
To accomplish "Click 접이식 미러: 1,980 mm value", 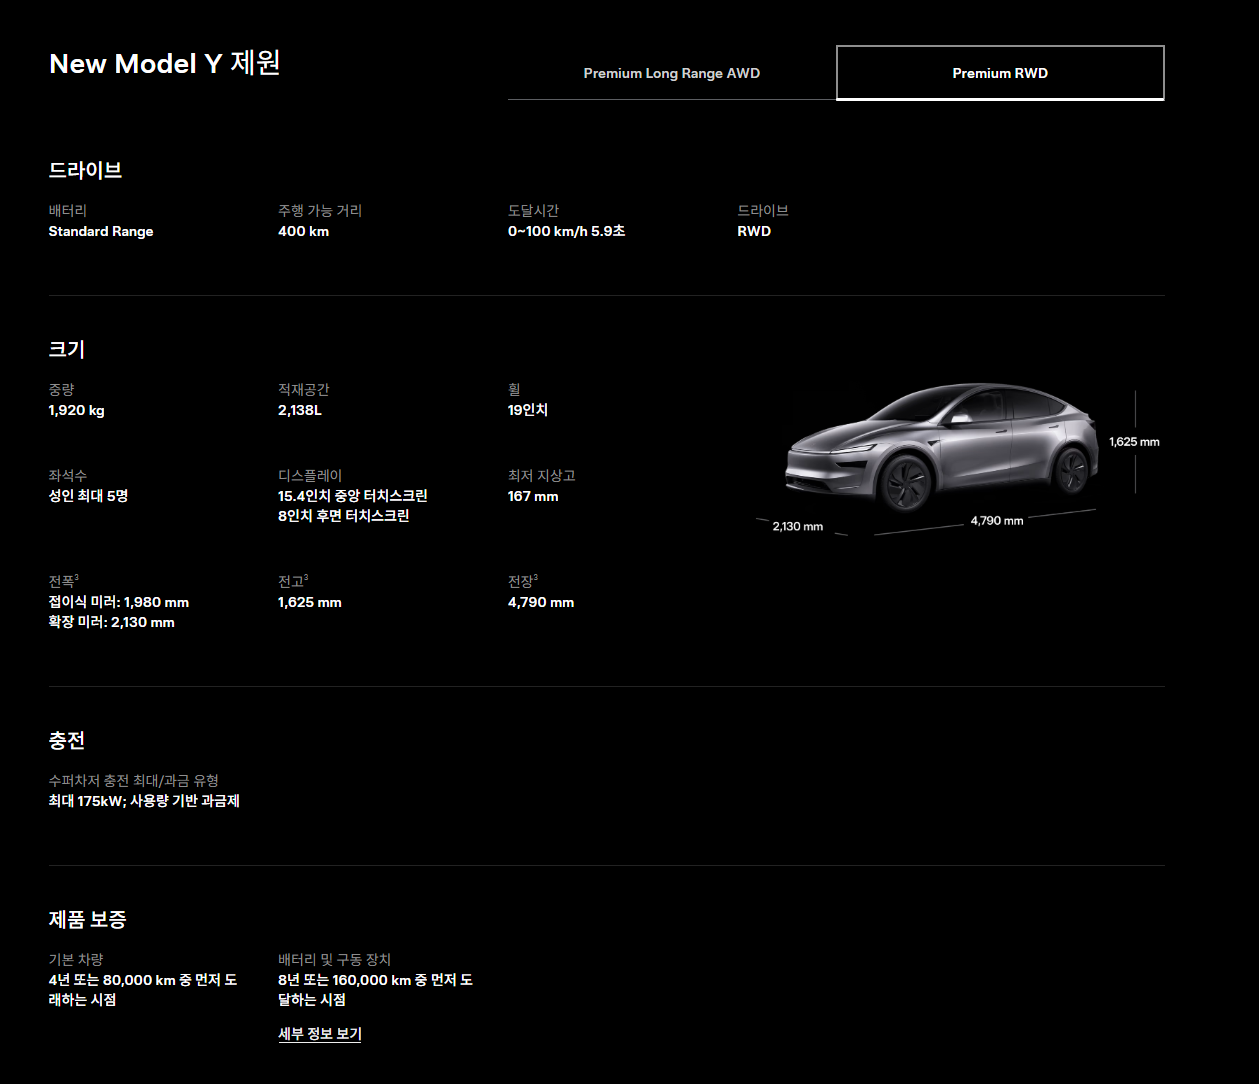I will click(119, 602).
